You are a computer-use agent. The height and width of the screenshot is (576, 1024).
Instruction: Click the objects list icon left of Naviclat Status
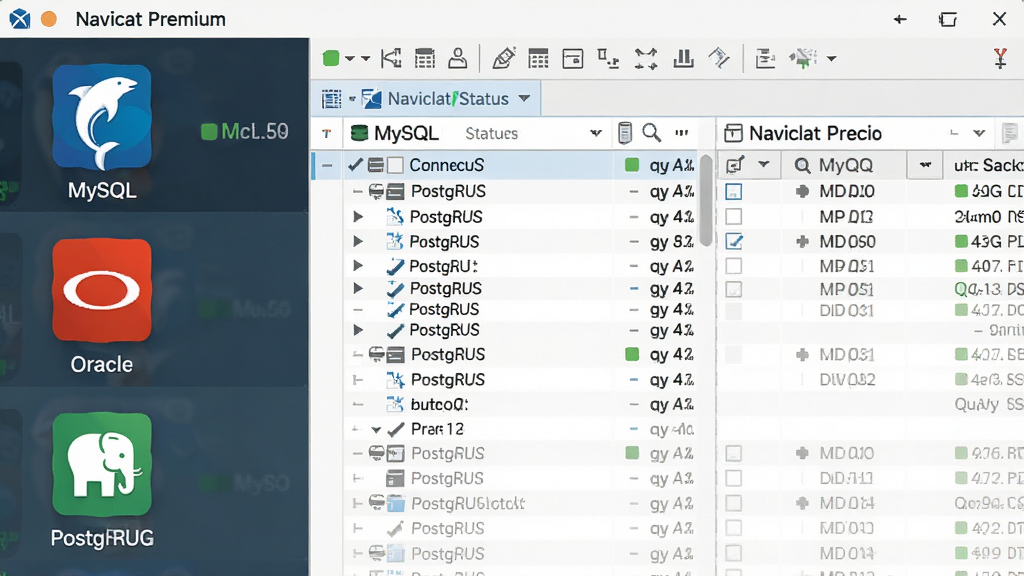331,99
